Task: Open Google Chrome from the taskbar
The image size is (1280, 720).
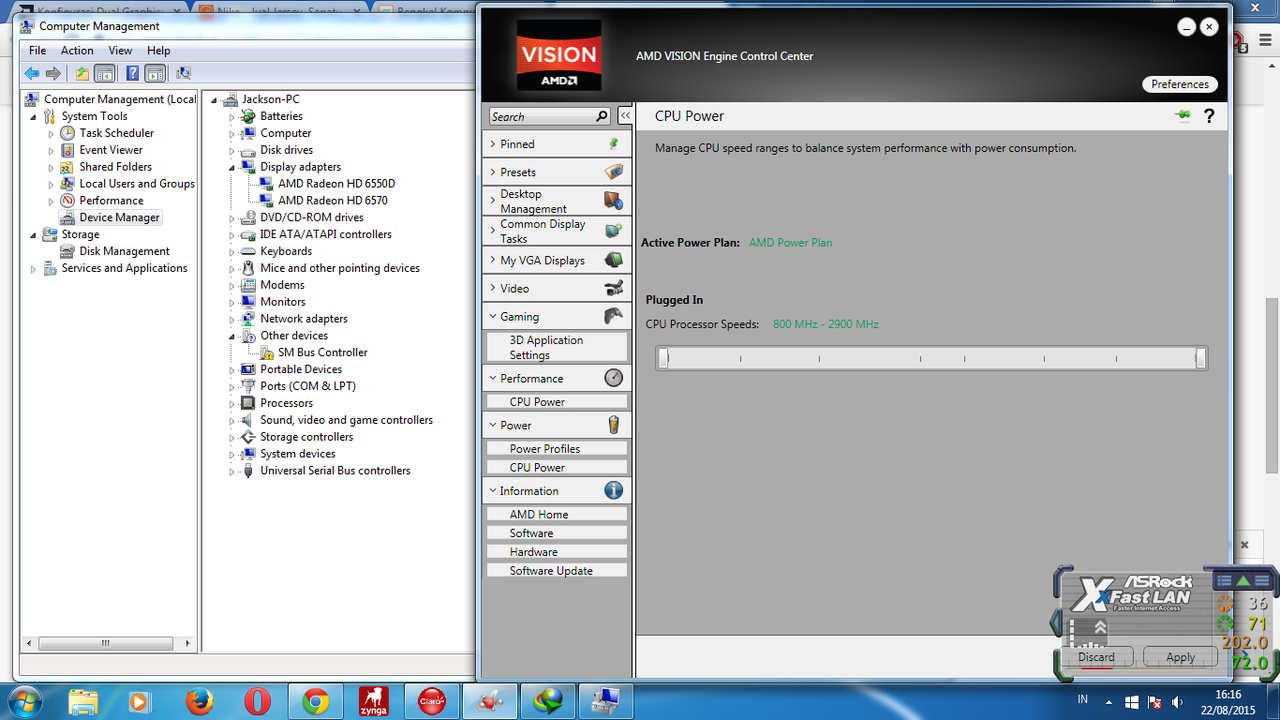Action: coord(316,702)
